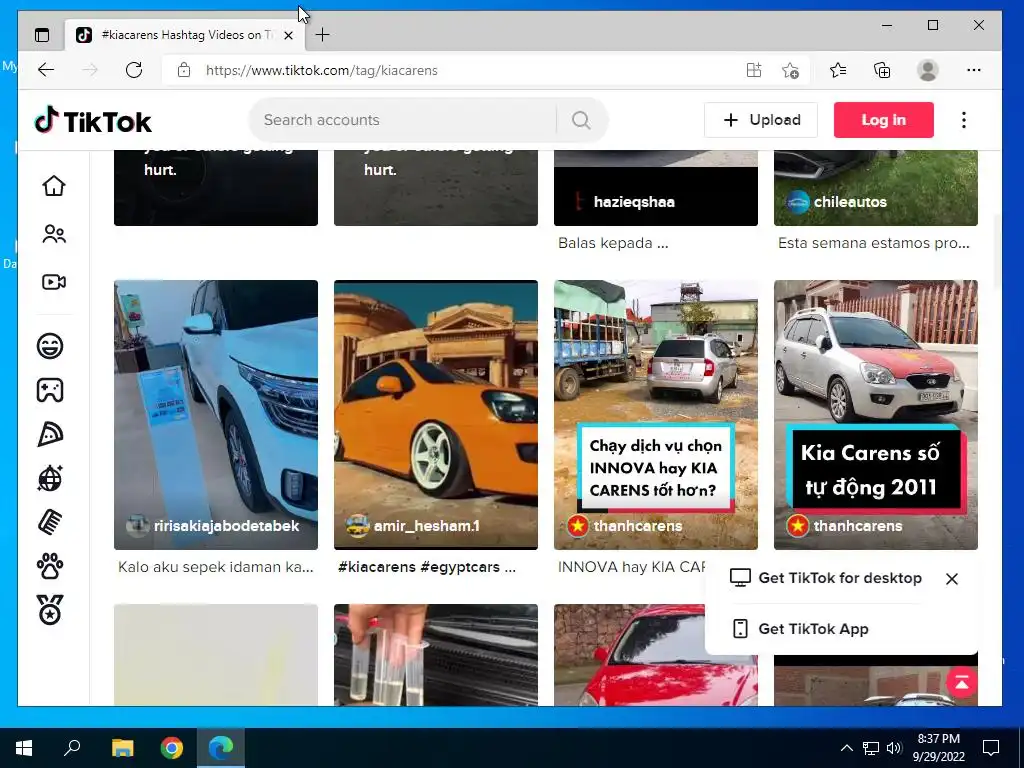Click the browser Back arrow
The width and height of the screenshot is (1024, 768).
(x=46, y=70)
